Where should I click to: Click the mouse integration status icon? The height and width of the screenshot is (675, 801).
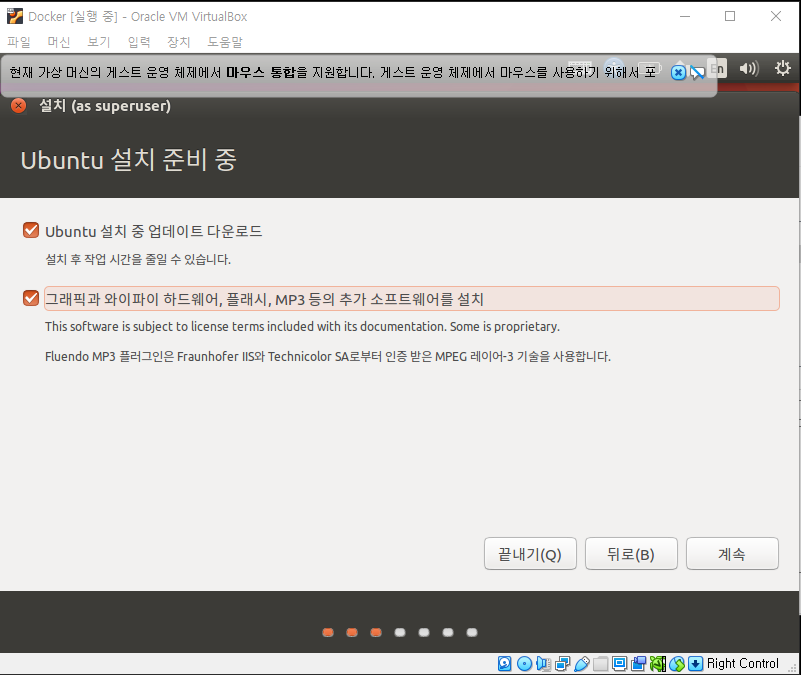point(677,663)
